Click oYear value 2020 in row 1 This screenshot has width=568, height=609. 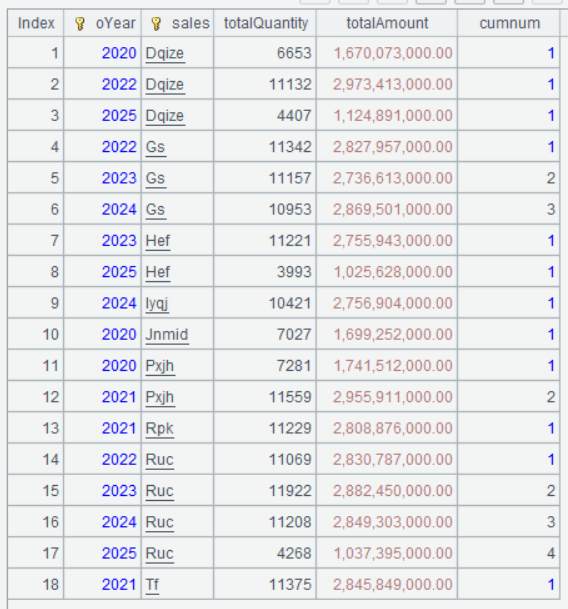pos(119,53)
